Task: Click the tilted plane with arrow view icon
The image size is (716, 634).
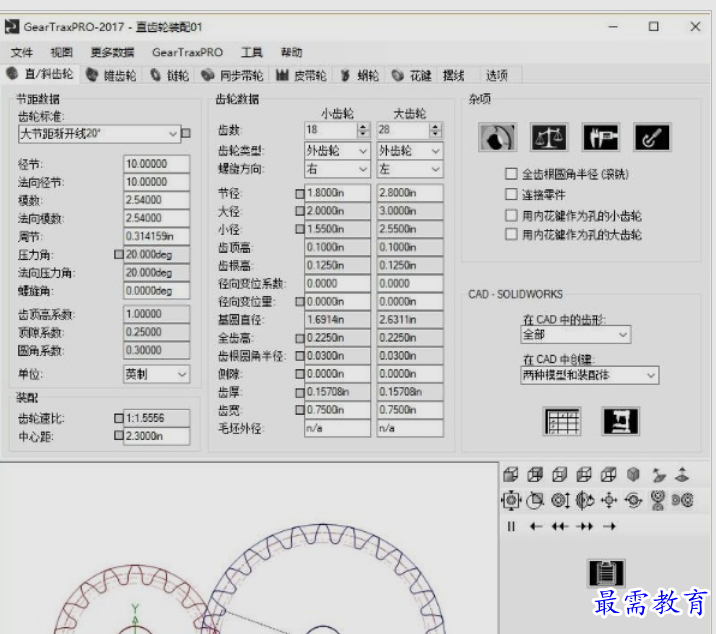Action: [x=658, y=475]
